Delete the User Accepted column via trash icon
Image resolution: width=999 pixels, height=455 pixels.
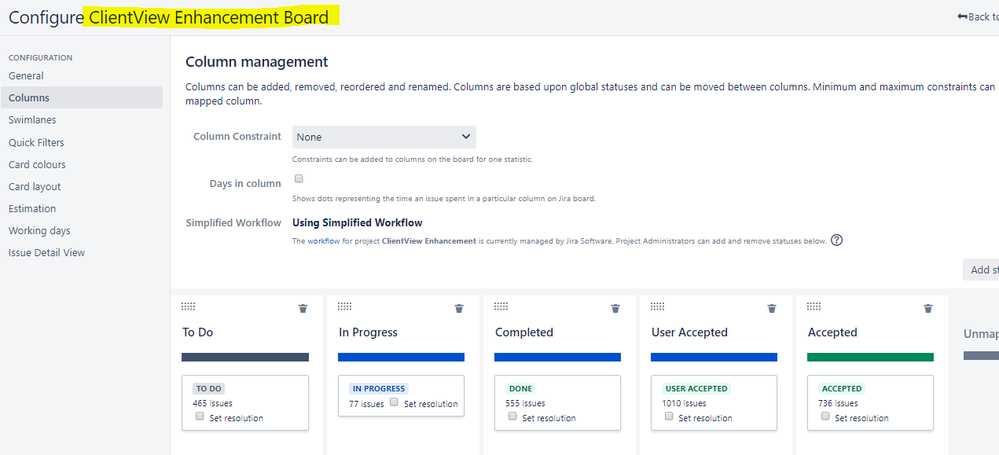(x=772, y=308)
